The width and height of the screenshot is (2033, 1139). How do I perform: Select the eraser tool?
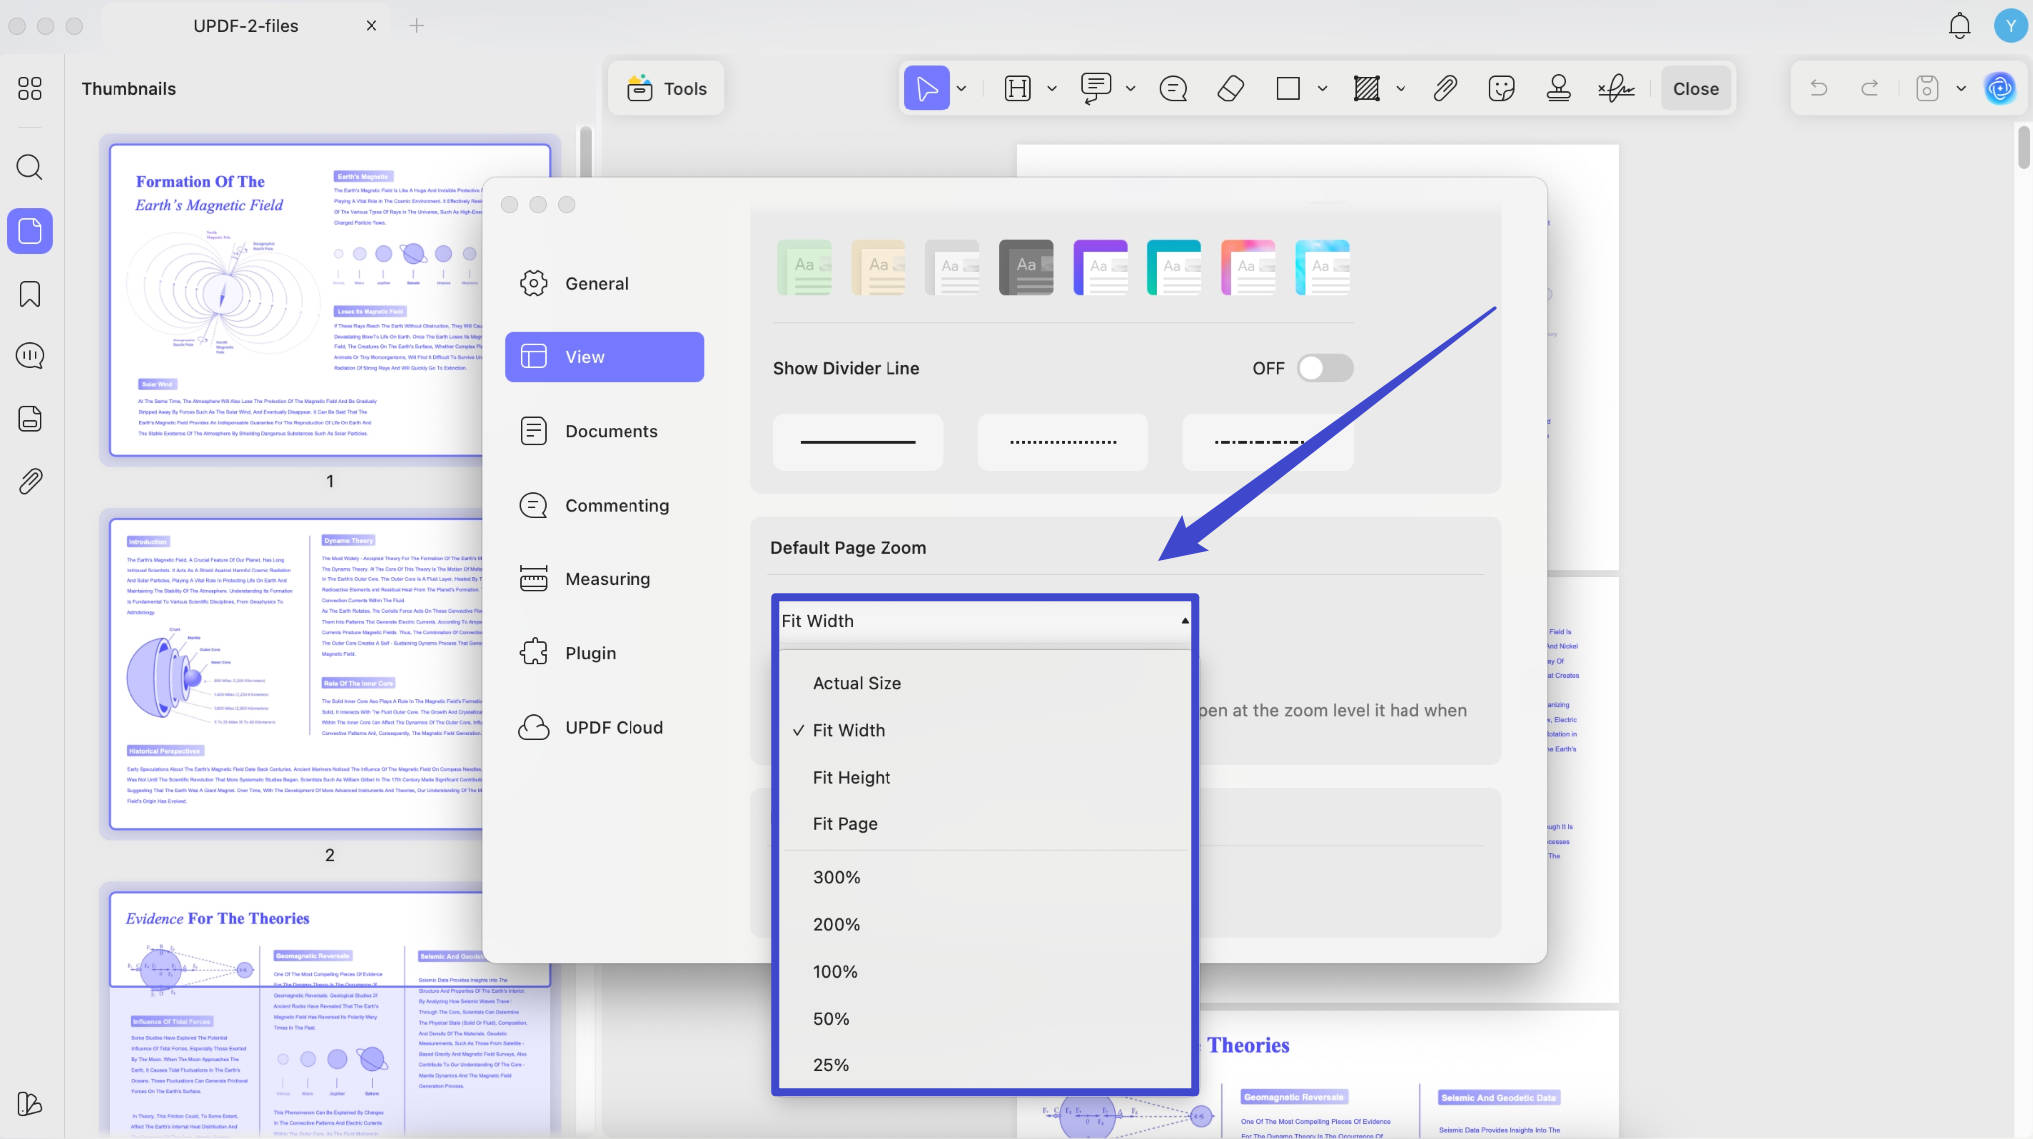point(1231,89)
